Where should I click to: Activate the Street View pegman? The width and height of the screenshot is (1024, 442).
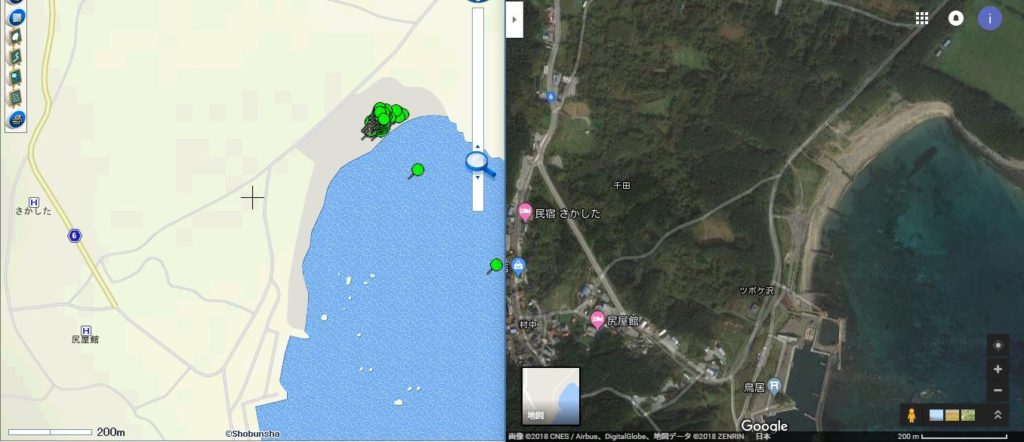click(912, 415)
